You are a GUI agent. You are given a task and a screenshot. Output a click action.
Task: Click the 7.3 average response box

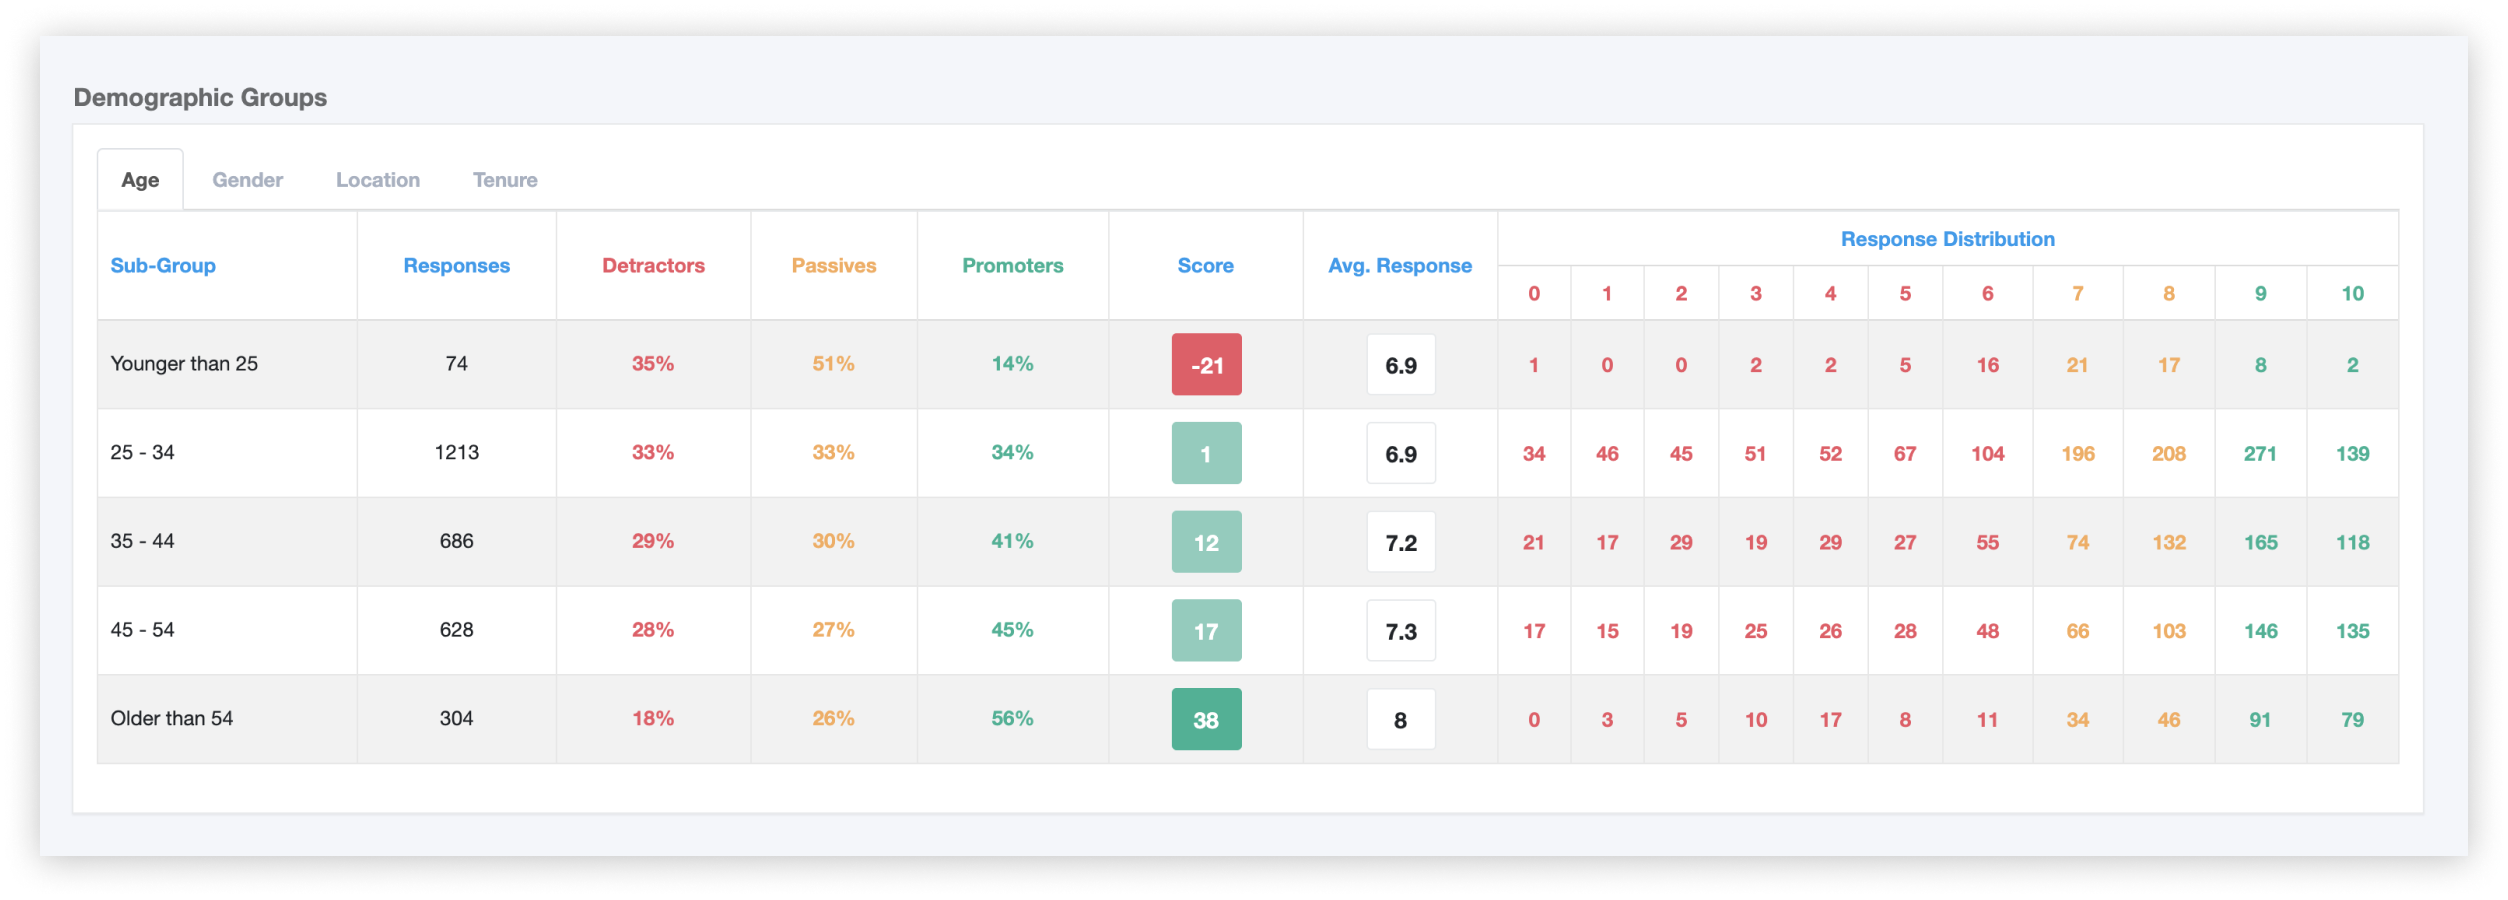[1400, 631]
